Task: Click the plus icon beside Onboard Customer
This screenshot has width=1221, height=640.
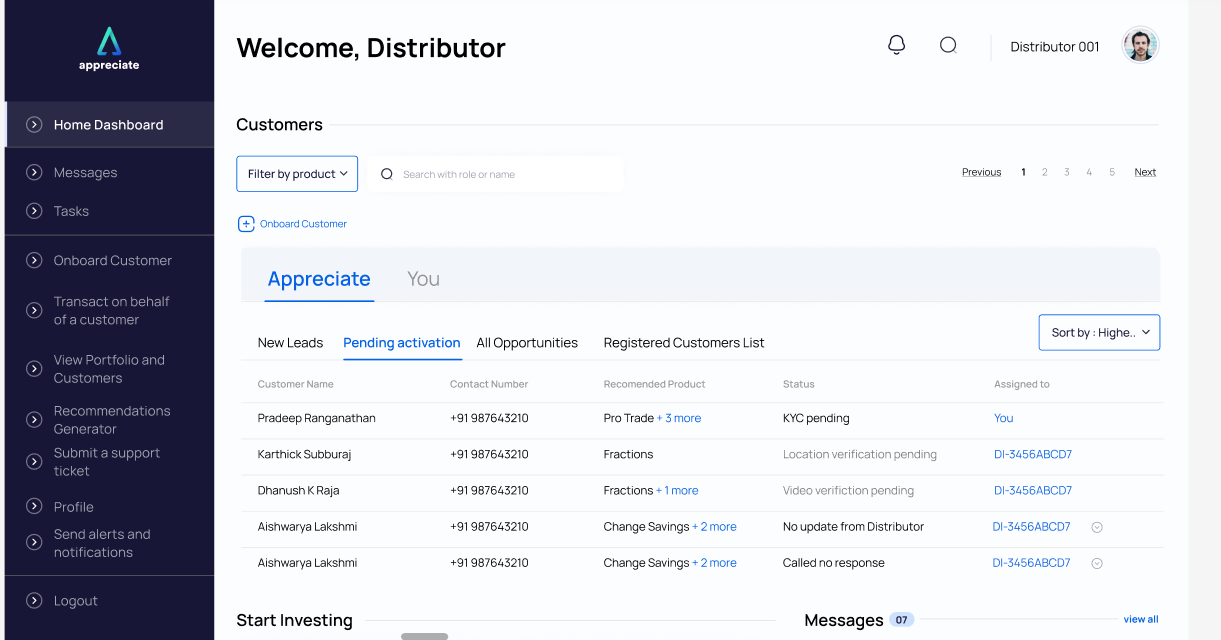Action: (x=246, y=224)
